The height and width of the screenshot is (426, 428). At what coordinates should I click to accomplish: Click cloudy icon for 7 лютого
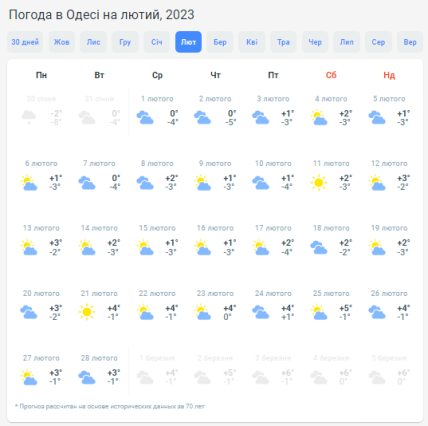[x=87, y=183]
